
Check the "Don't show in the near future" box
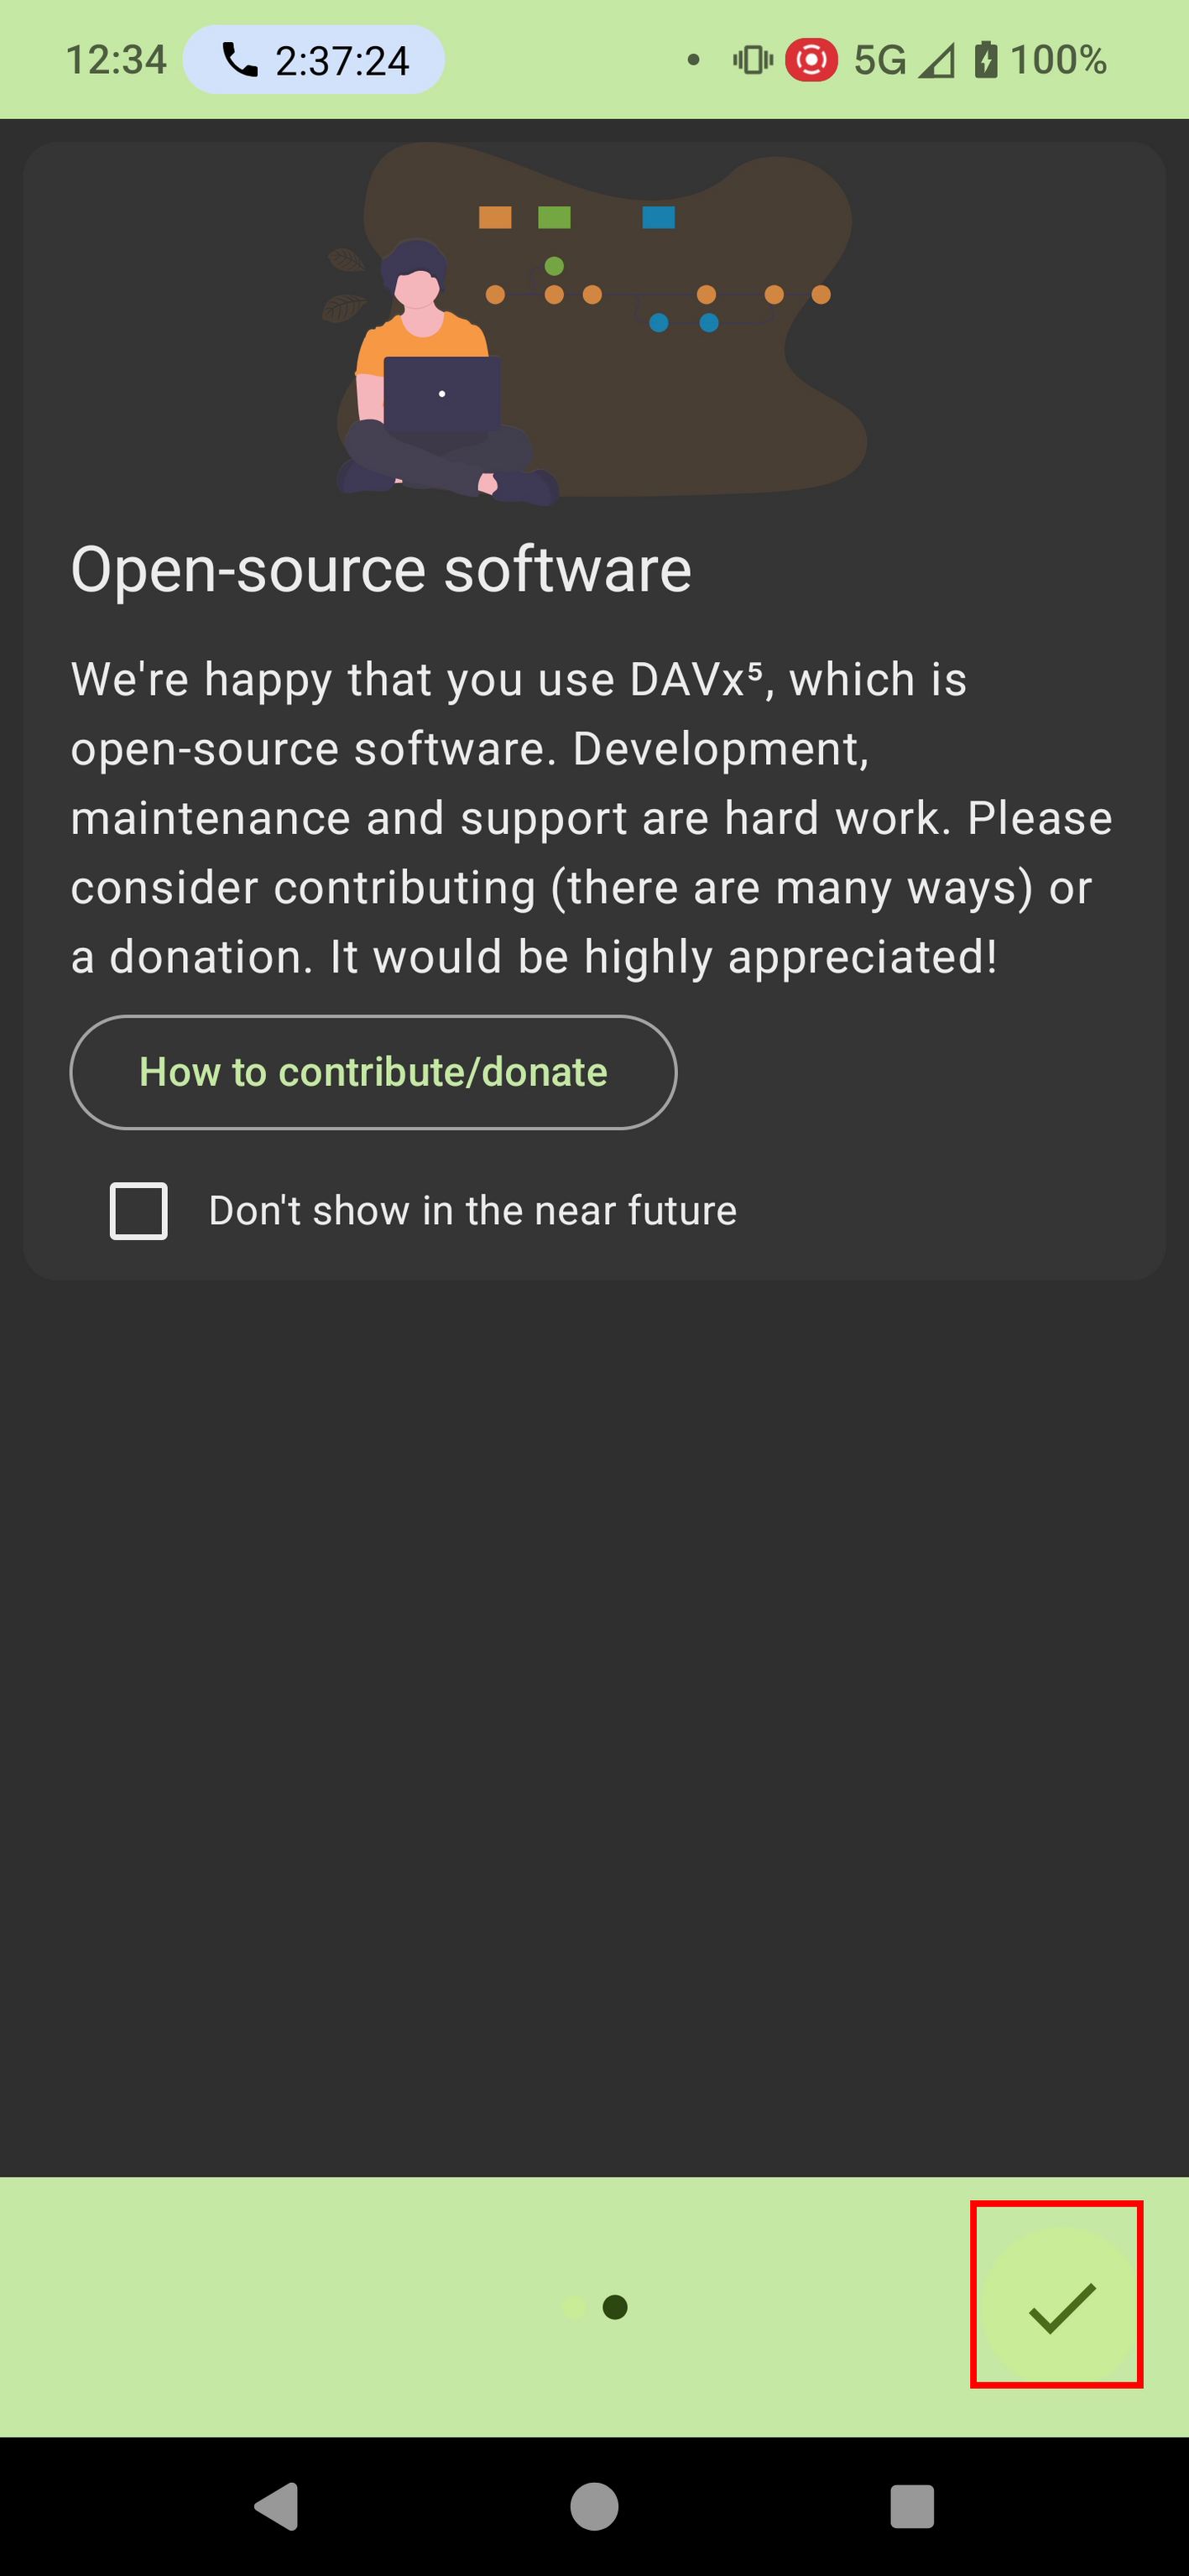[138, 1211]
